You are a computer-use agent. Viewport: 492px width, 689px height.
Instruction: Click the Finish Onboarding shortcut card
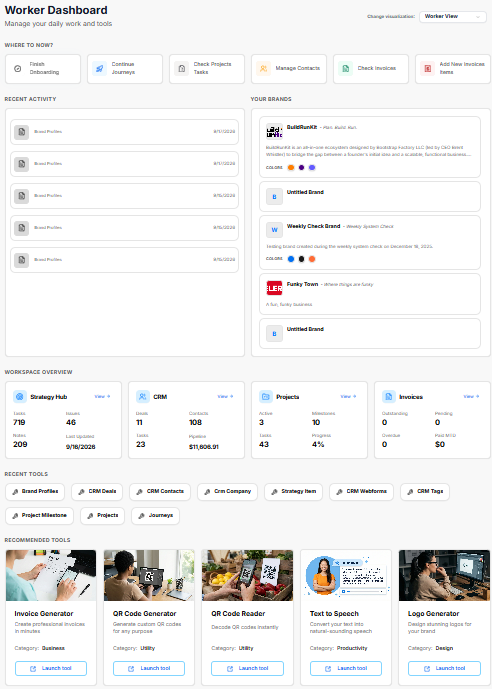[43, 69]
